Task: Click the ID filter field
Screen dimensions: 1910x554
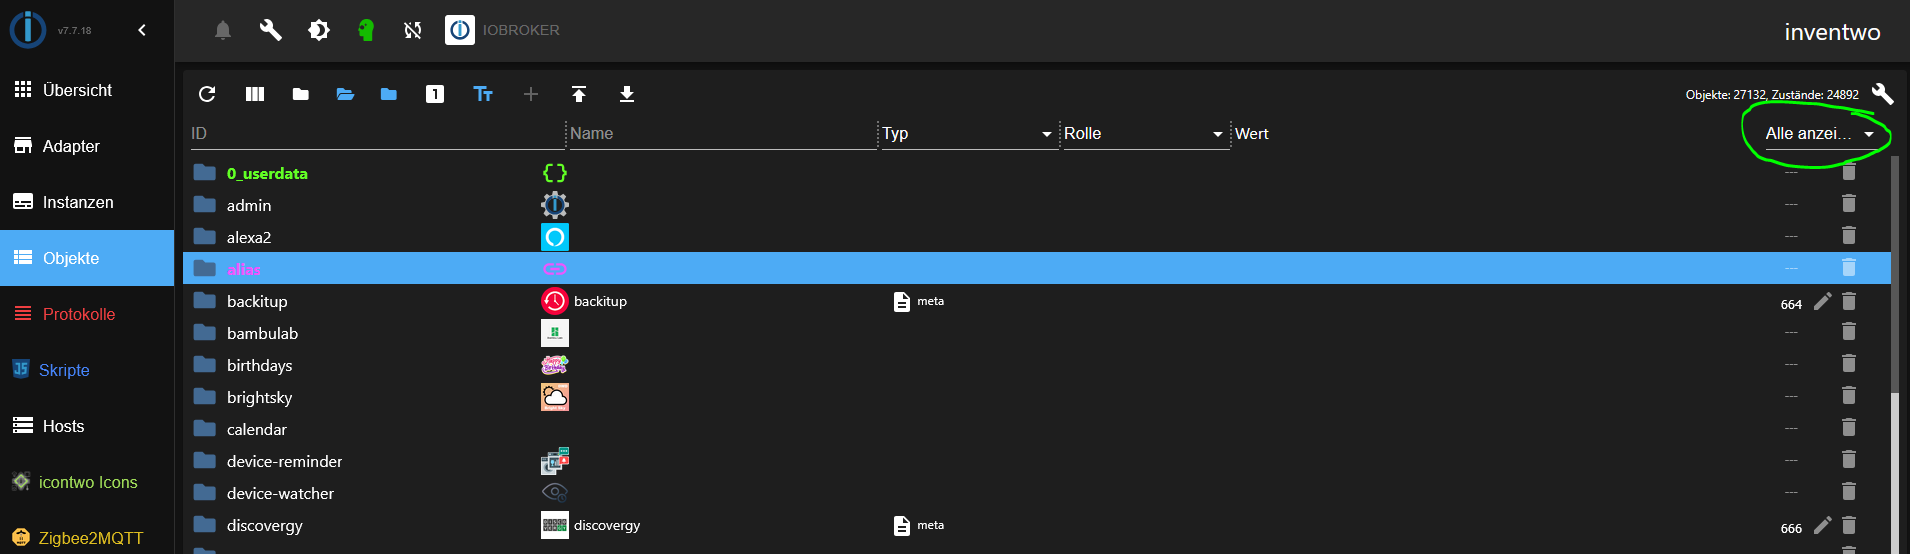Action: (x=376, y=134)
